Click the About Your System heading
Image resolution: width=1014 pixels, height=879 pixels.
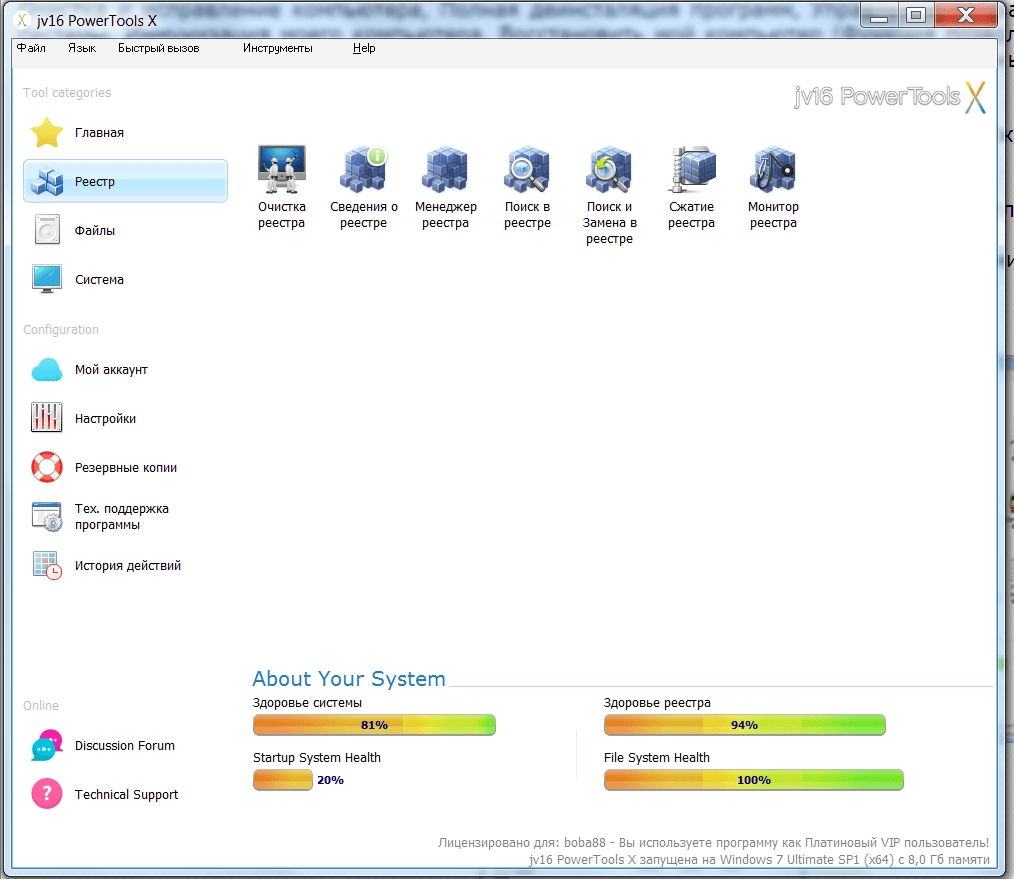[x=349, y=678]
